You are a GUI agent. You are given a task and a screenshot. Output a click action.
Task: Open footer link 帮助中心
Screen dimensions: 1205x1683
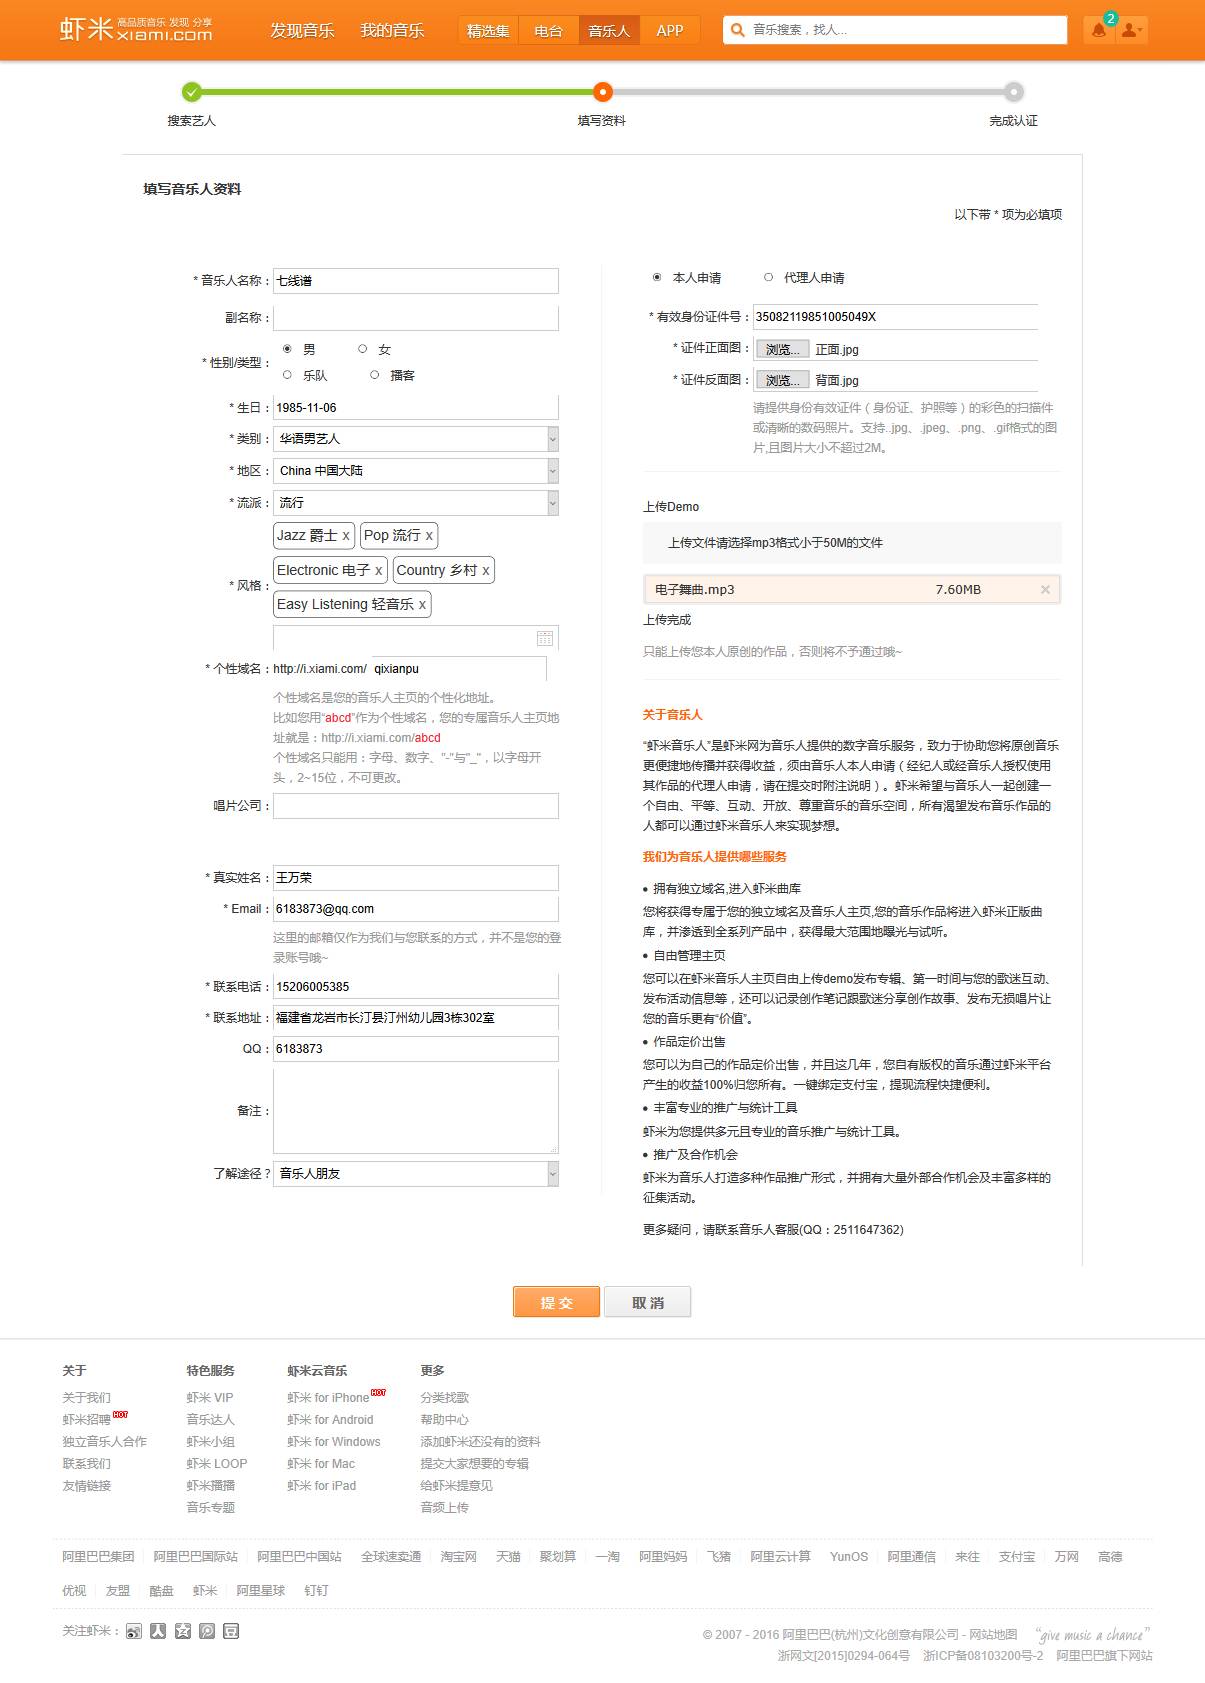(444, 1420)
